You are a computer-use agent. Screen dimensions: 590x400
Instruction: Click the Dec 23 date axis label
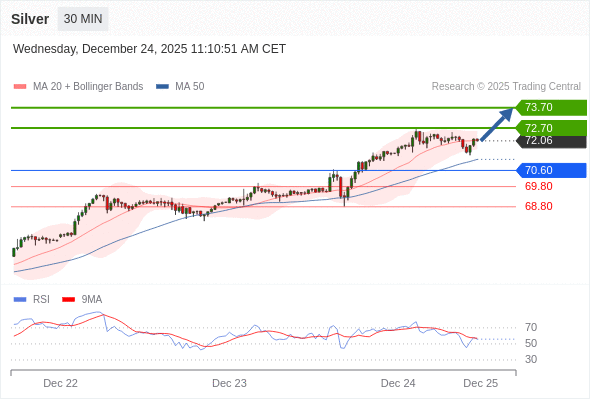point(230,383)
